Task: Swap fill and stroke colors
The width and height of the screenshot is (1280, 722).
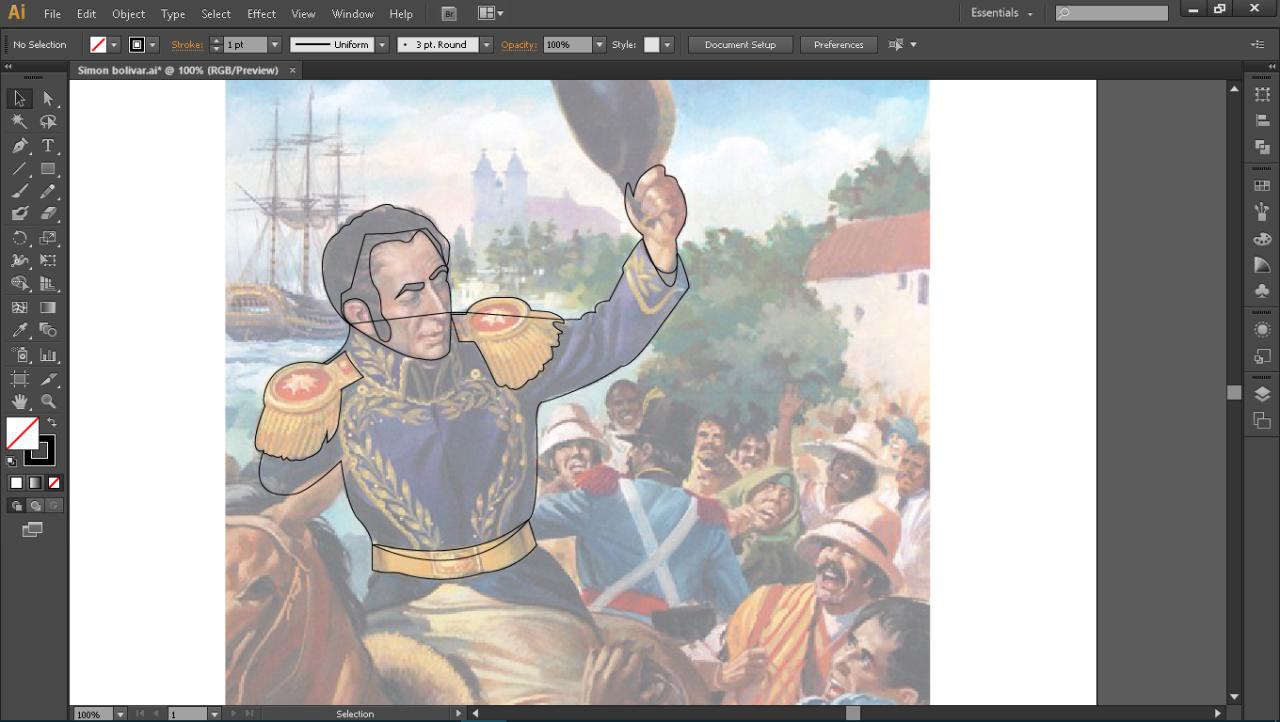Action: click(51, 423)
